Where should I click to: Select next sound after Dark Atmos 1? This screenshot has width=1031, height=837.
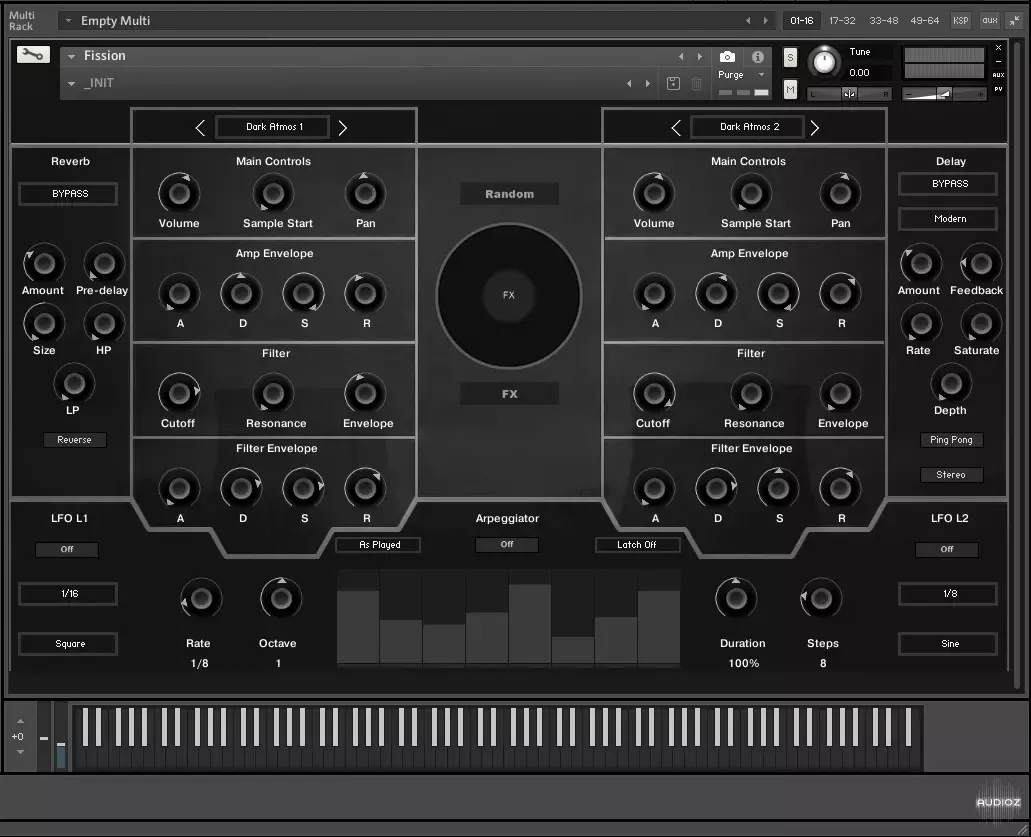343,127
